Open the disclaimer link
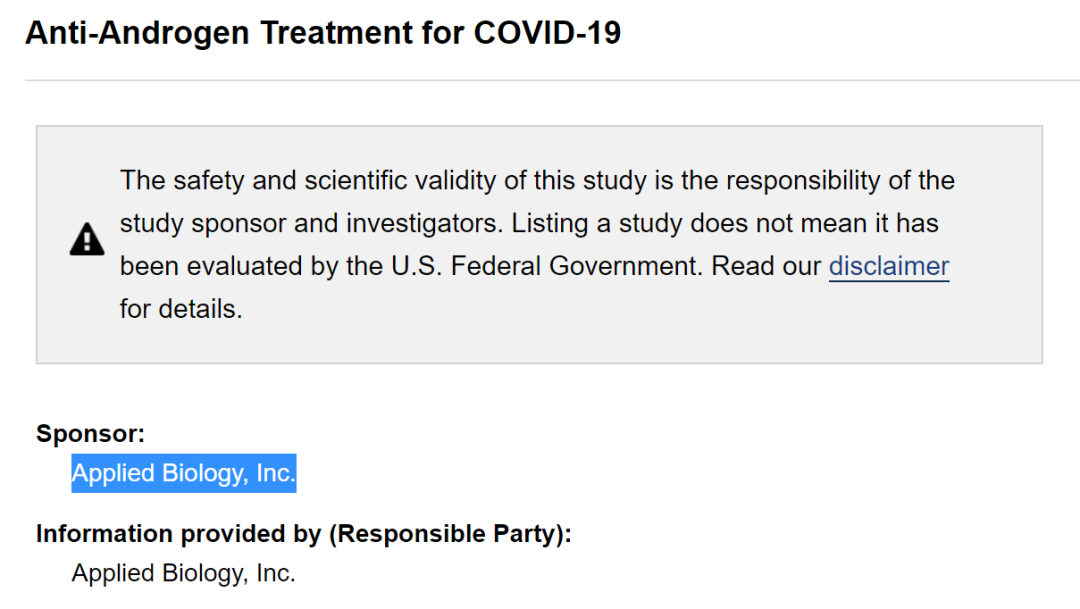This screenshot has height=609, width=1080. click(888, 266)
